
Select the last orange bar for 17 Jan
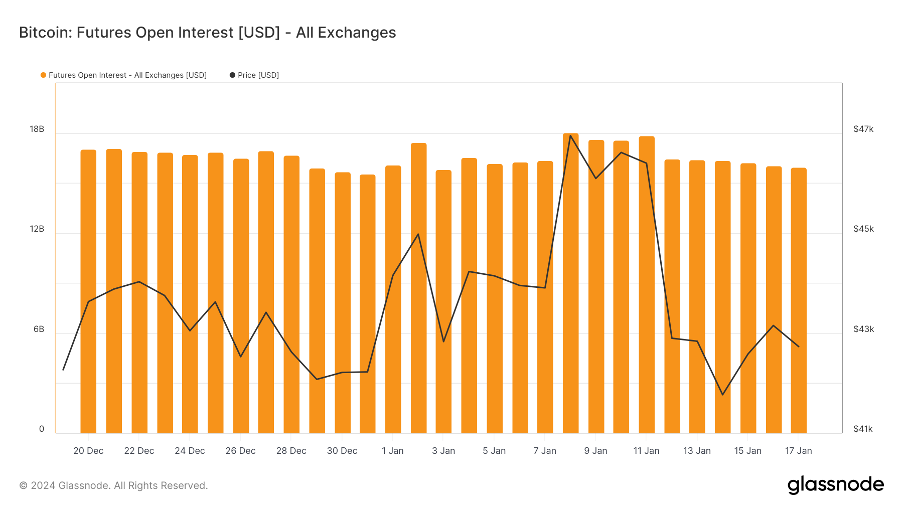click(x=798, y=300)
